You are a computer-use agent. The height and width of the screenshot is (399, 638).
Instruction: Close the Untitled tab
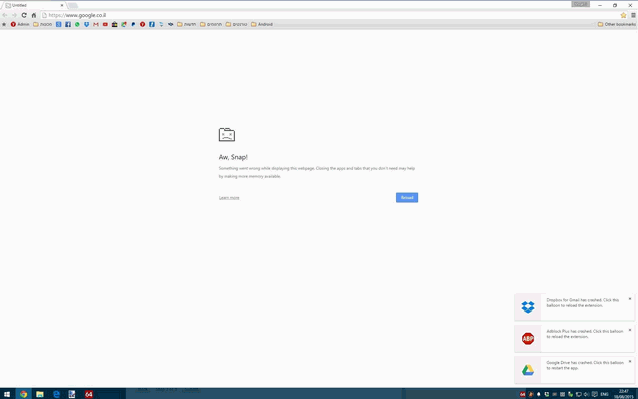62,5
